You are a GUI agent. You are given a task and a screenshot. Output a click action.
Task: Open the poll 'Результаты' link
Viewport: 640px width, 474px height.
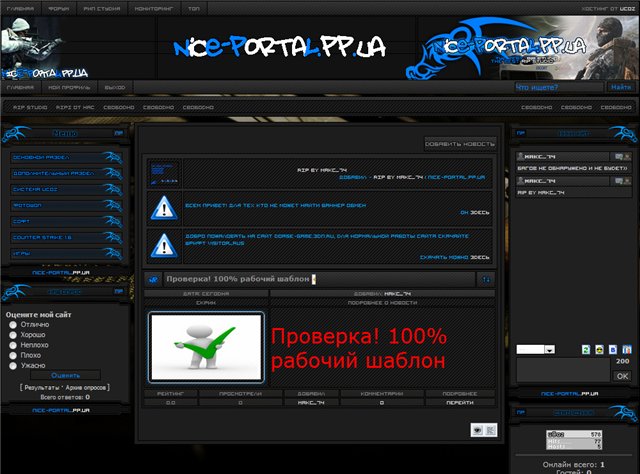click(42, 387)
